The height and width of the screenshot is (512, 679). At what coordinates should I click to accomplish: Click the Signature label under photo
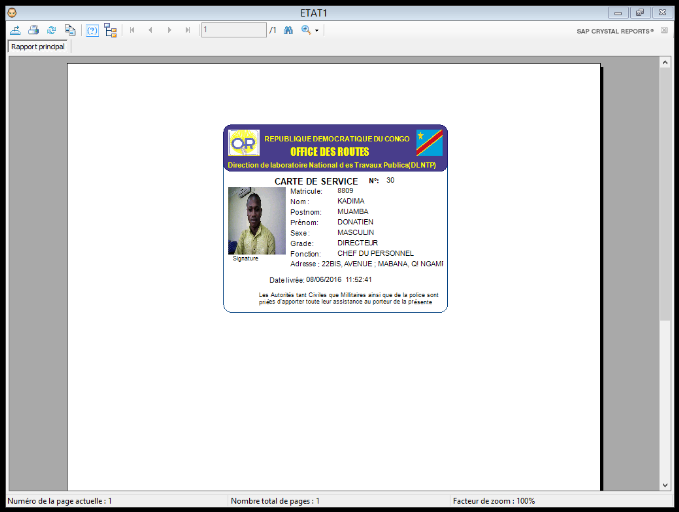point(246,258)
